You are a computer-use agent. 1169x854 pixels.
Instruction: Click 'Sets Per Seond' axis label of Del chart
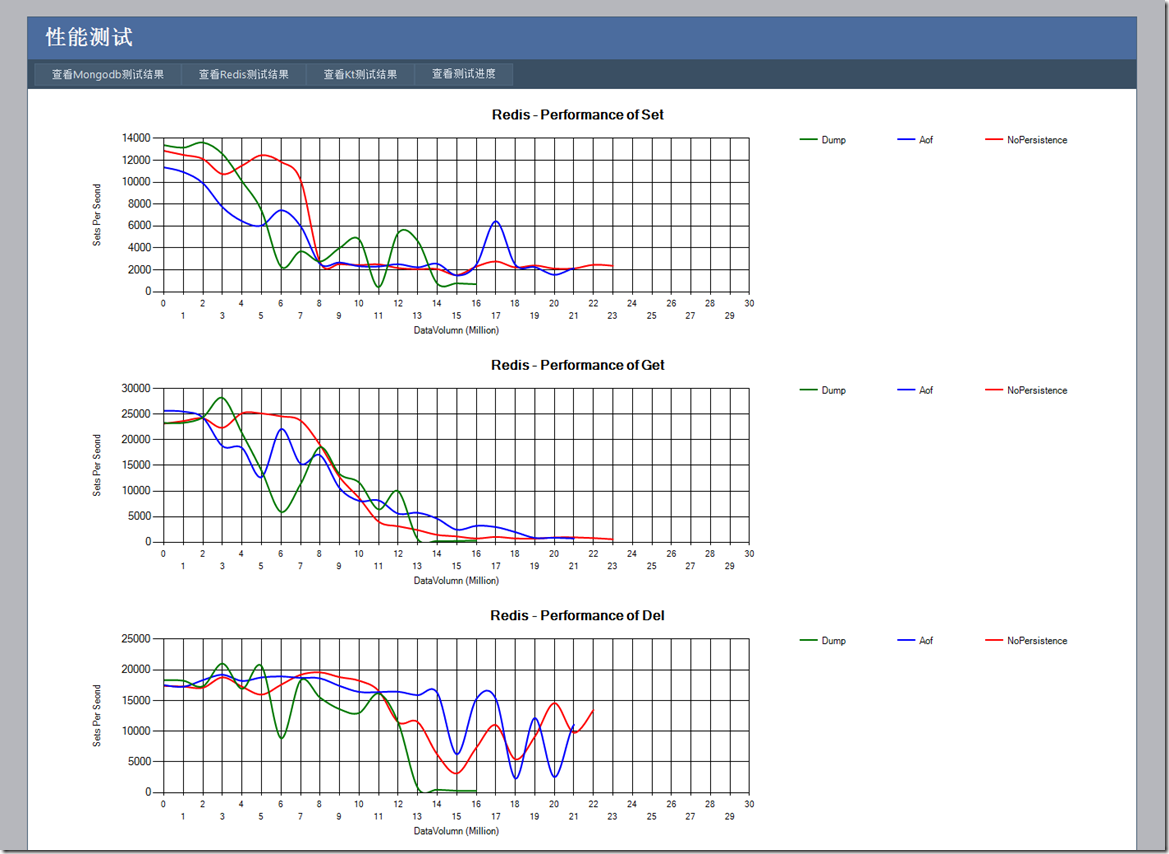point(97,716)
